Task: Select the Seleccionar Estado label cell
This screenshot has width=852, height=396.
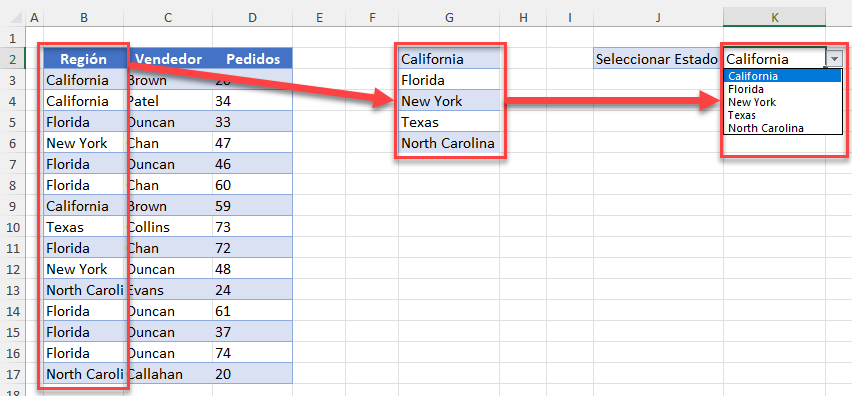Action: click(658, 59)
